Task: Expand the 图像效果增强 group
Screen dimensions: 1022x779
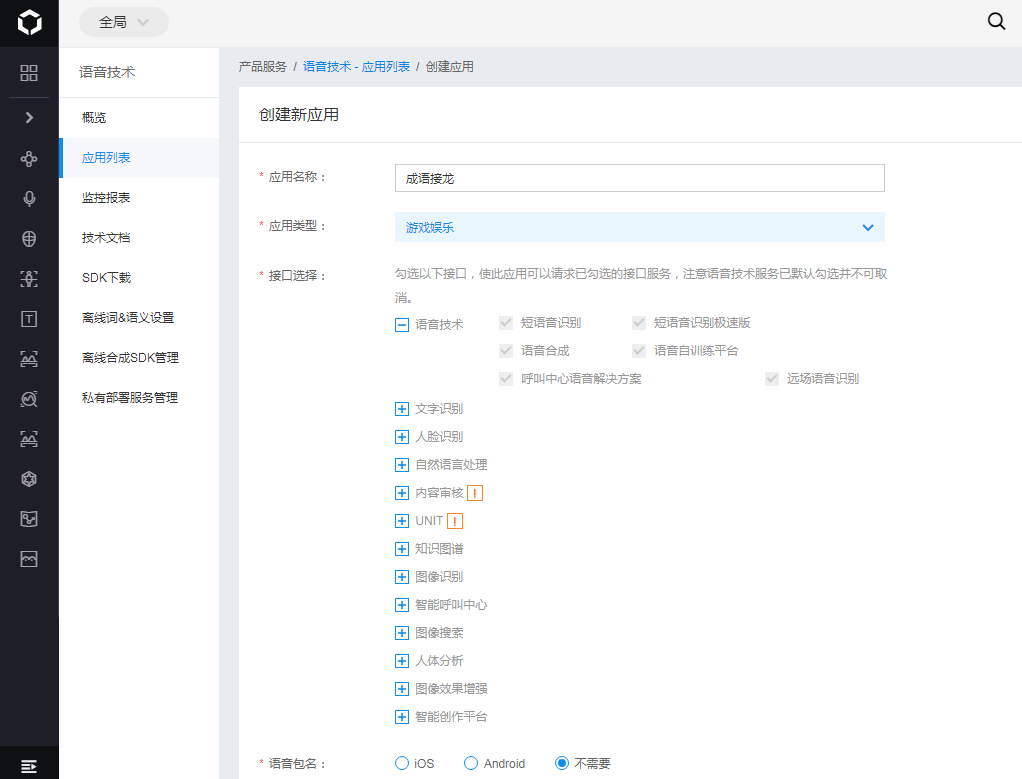Action: (x=402, y=690)
